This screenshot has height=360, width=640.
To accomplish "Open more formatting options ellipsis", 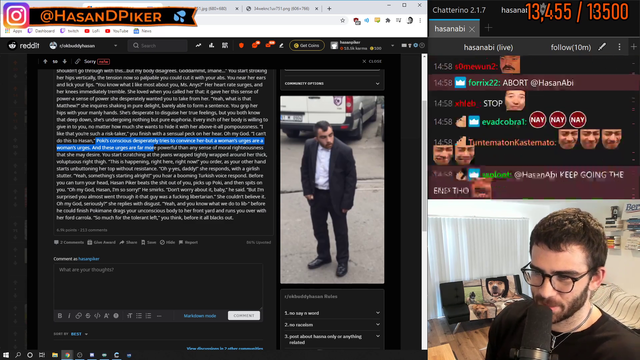I will click(x=159, y=316).
